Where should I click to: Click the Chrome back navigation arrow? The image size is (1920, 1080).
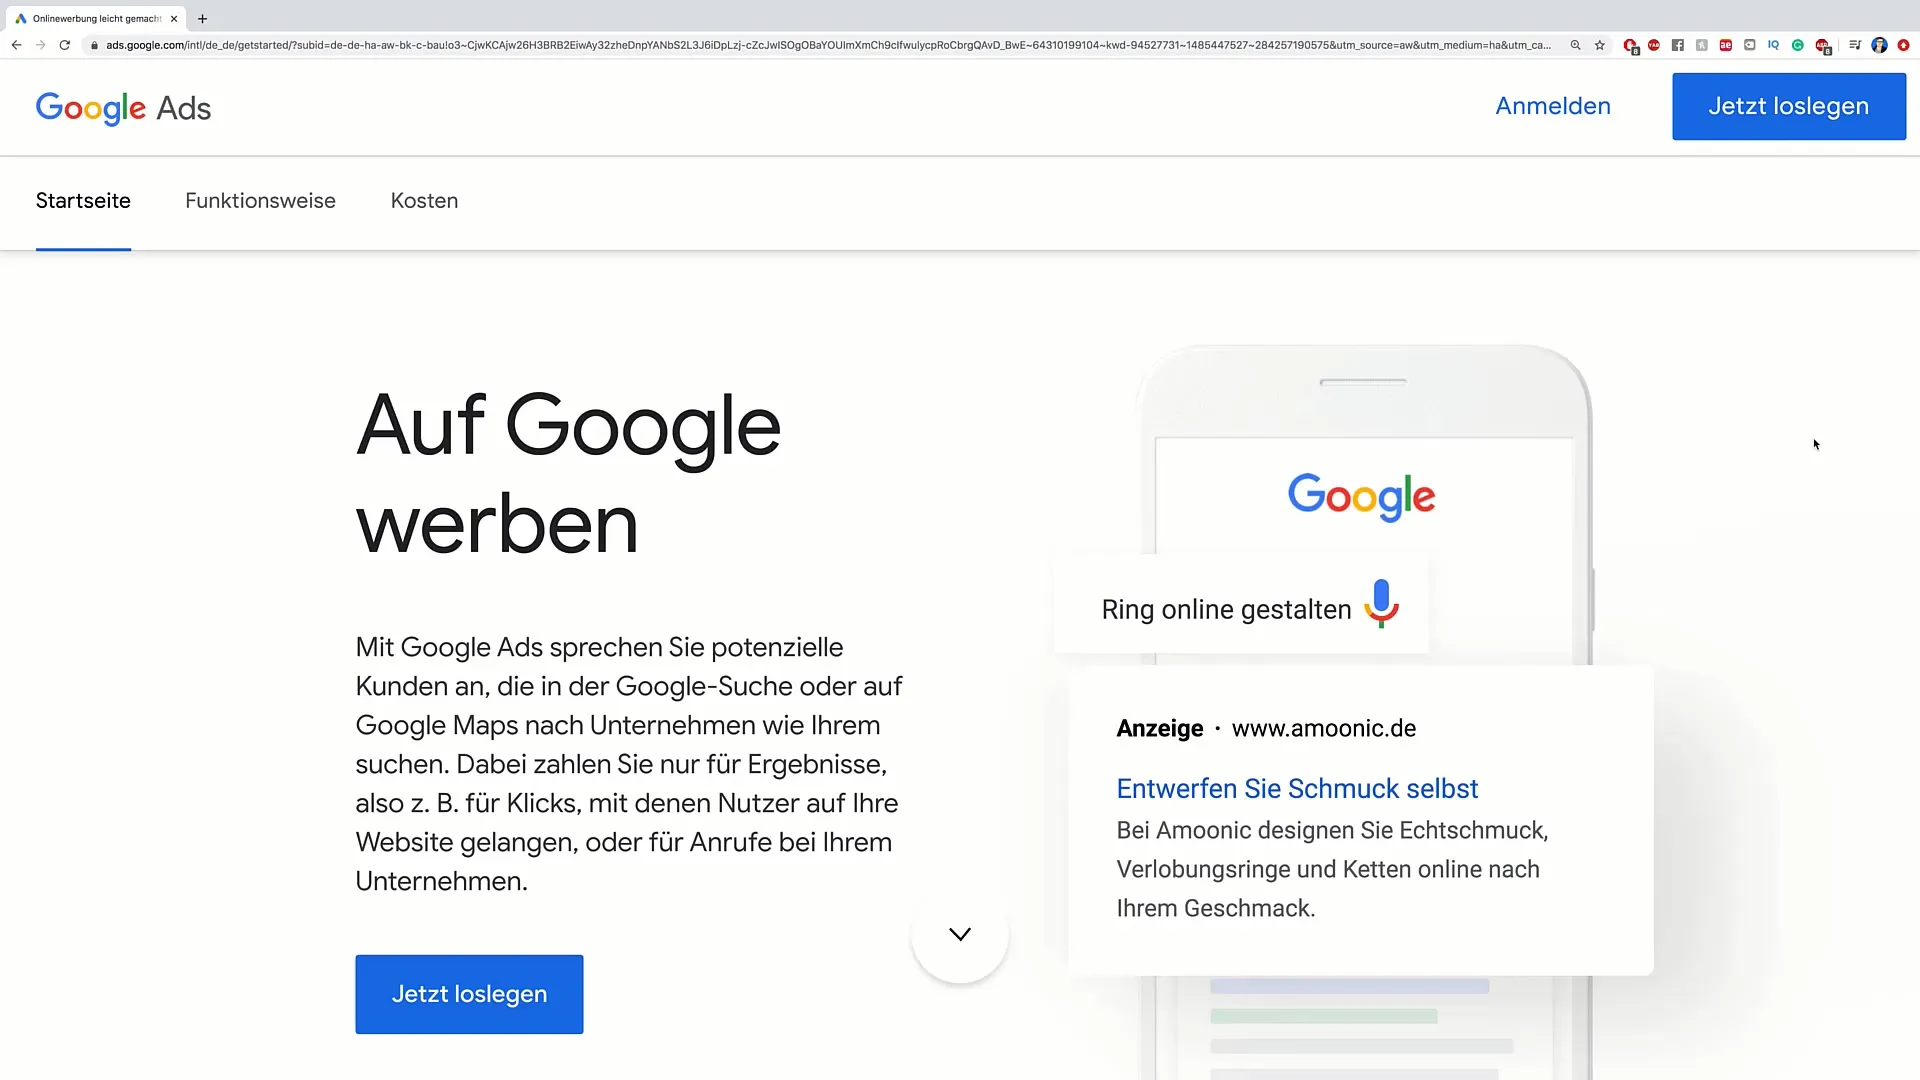(16, 46)
